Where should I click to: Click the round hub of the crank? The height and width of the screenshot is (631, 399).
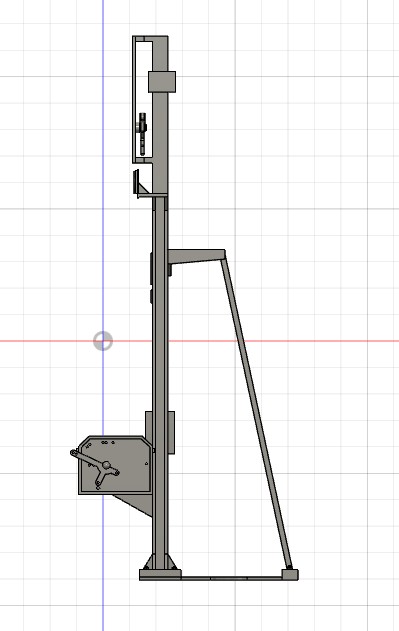click(x=106, y=465)
